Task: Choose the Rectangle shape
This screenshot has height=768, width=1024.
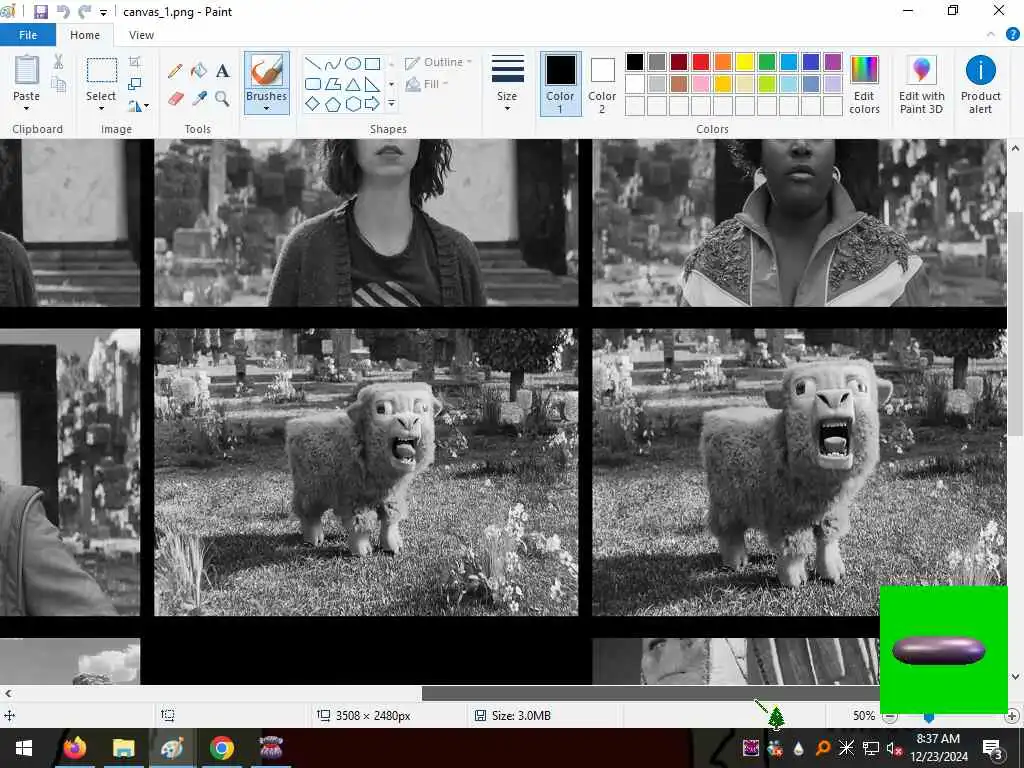Action: point(372,63)
